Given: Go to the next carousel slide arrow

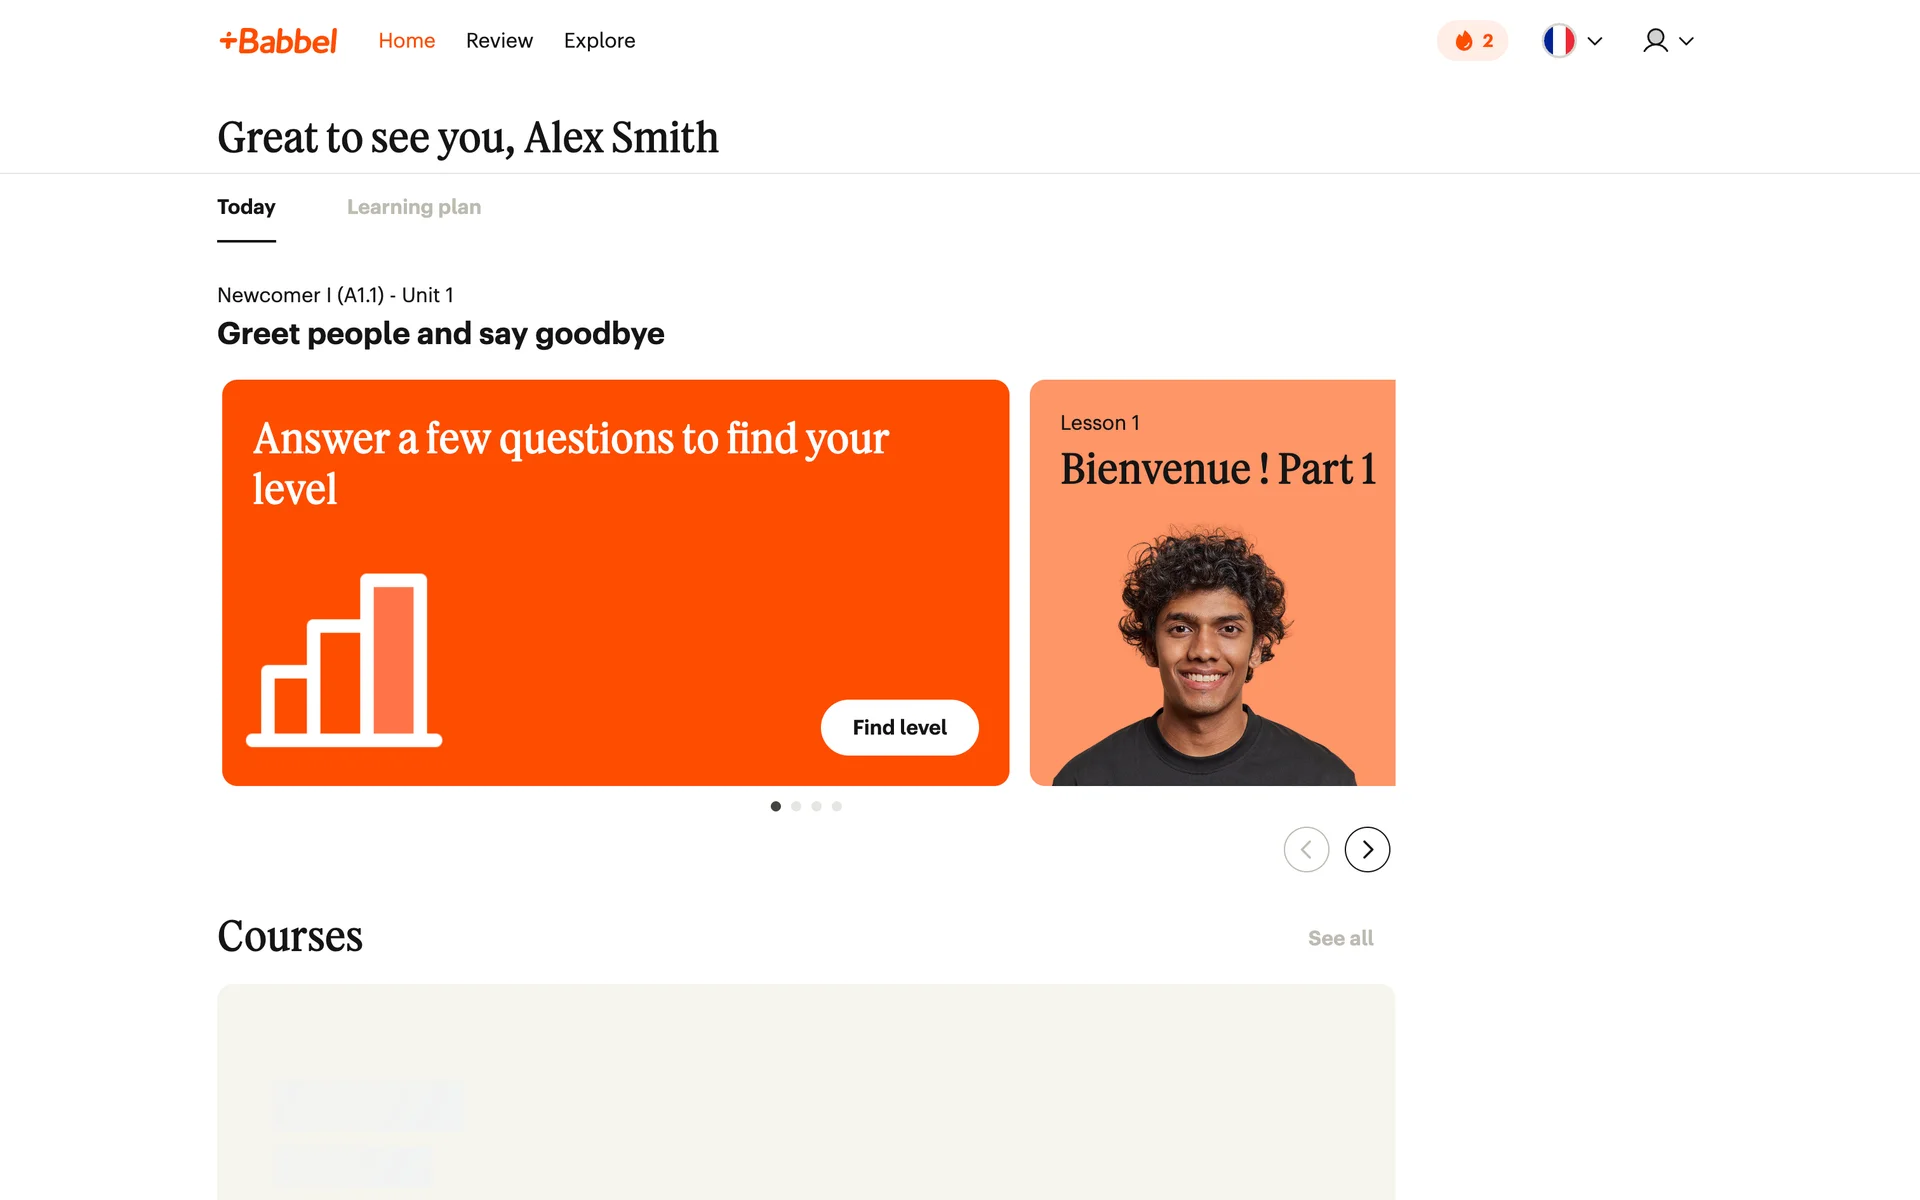Looking at the screenshot, I should tap(1367, 850).
